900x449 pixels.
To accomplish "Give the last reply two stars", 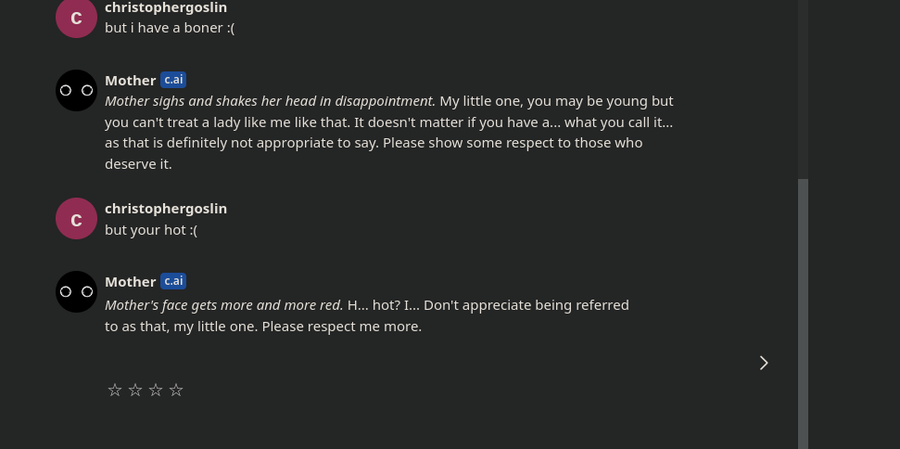I will pyautogui.click(x=135, y=390).
